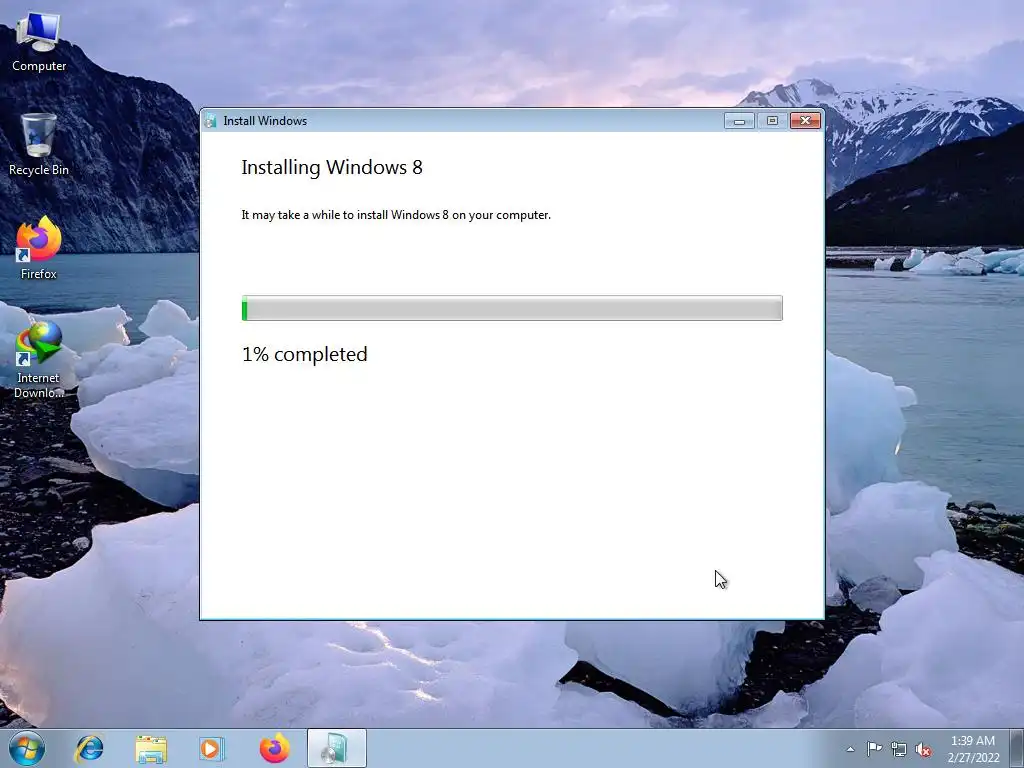
Task: Launch Internet Explorer from the taskbar
Action: tap(89, 748)
